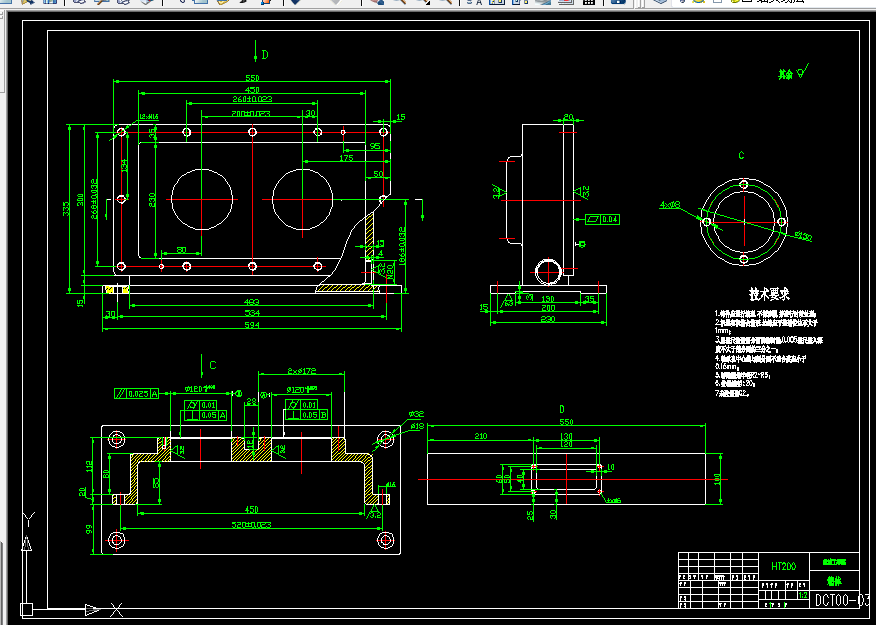Toggle layer on/off lightbulb in layer box
The width and height of the screenshot is (876, 625).
pos(682,2)
